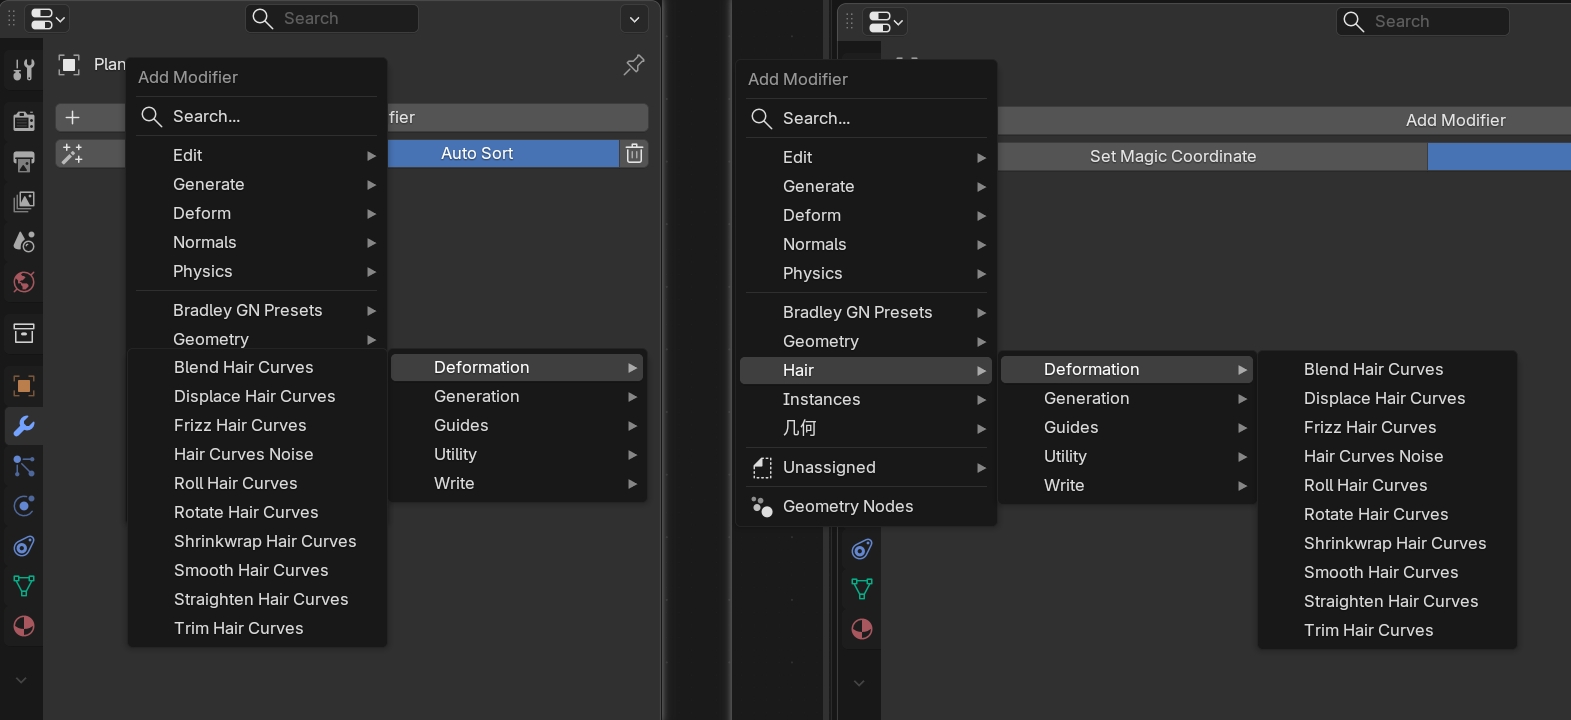Expand the 几何 submenu

click(x=866, y=428)
